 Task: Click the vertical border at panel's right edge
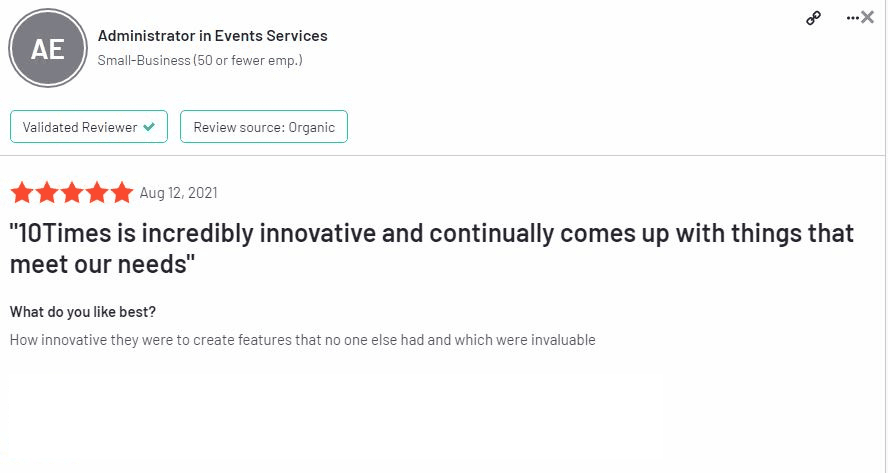click(885, 236)
